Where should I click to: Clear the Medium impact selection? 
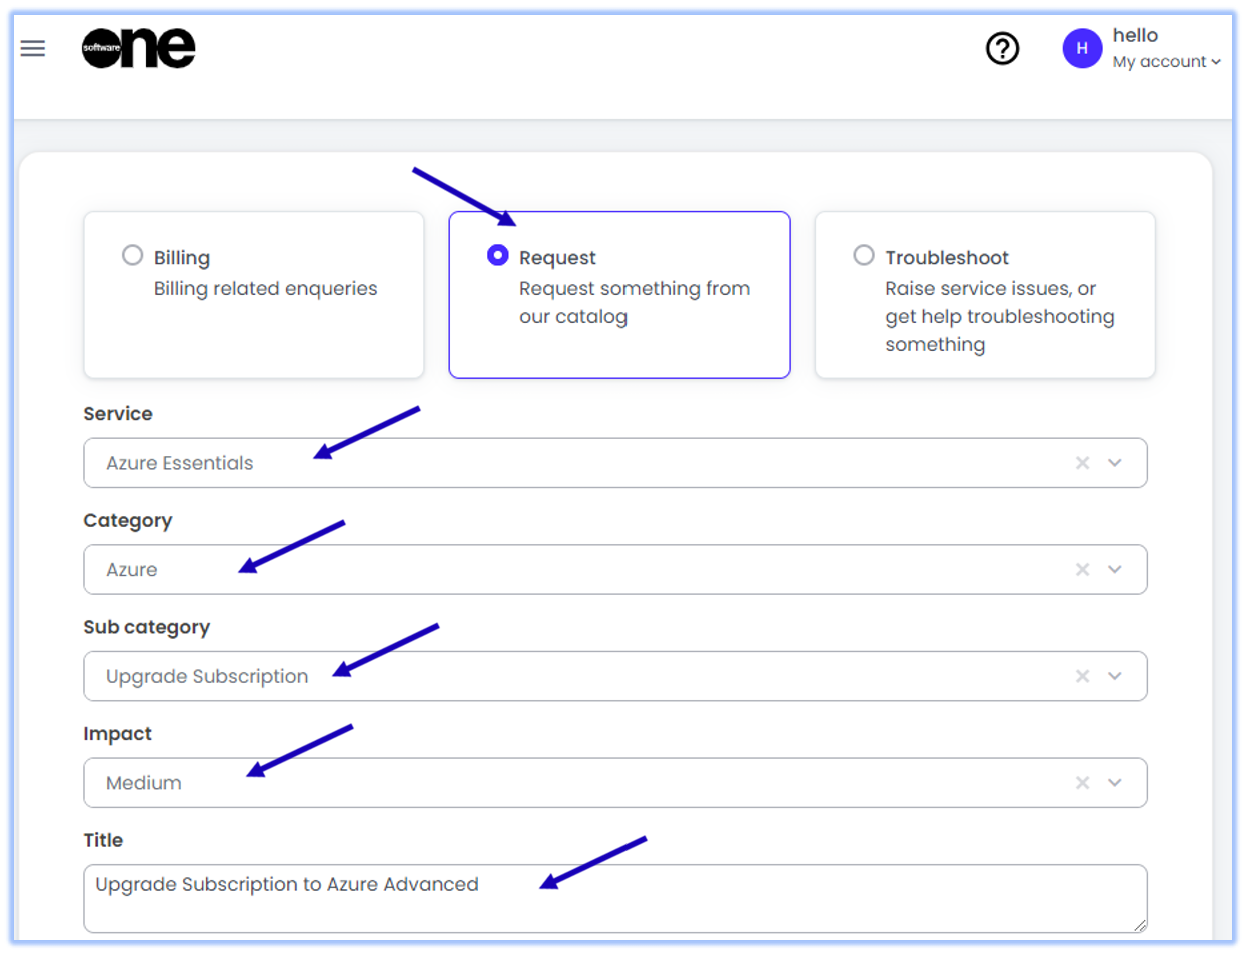1082,783
